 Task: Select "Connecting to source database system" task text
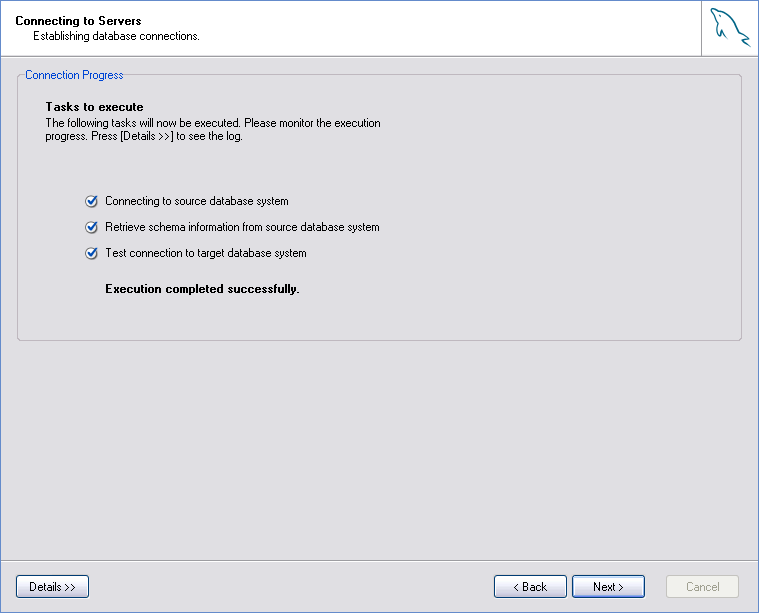point(196,201)
